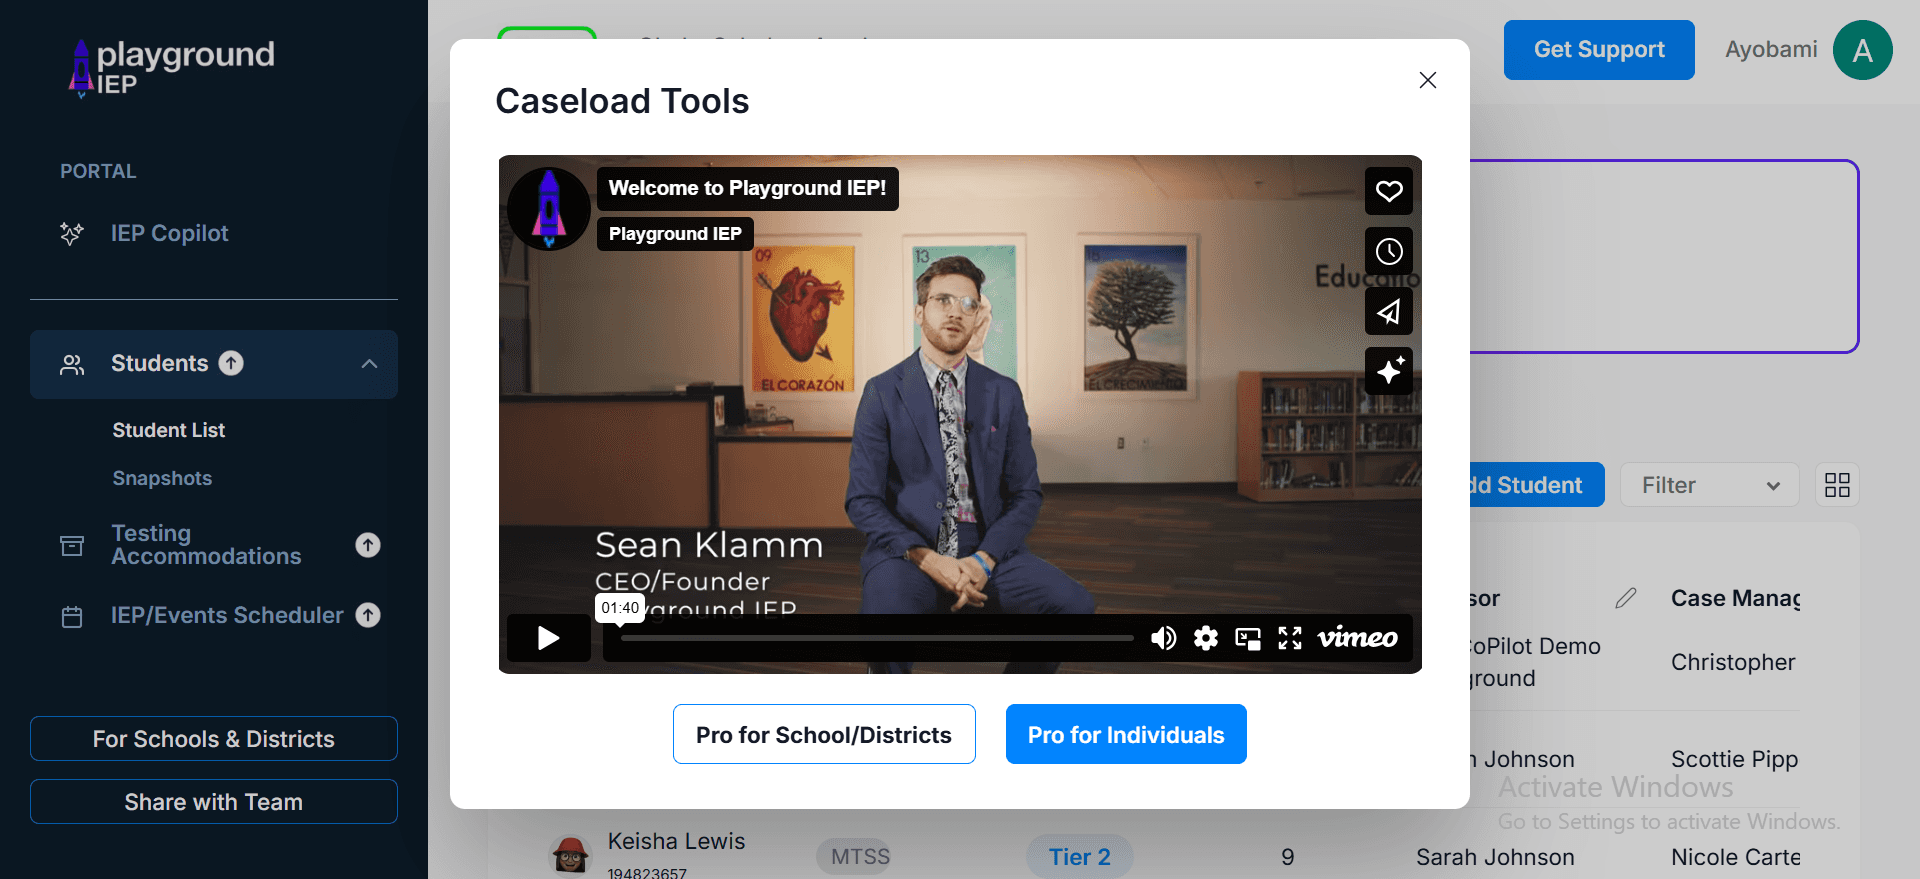The height and width of the screenshot is (879, 1920).
Task: Open the Filter dropdown
Action: pyautogui.click(x=1710, y=485)
